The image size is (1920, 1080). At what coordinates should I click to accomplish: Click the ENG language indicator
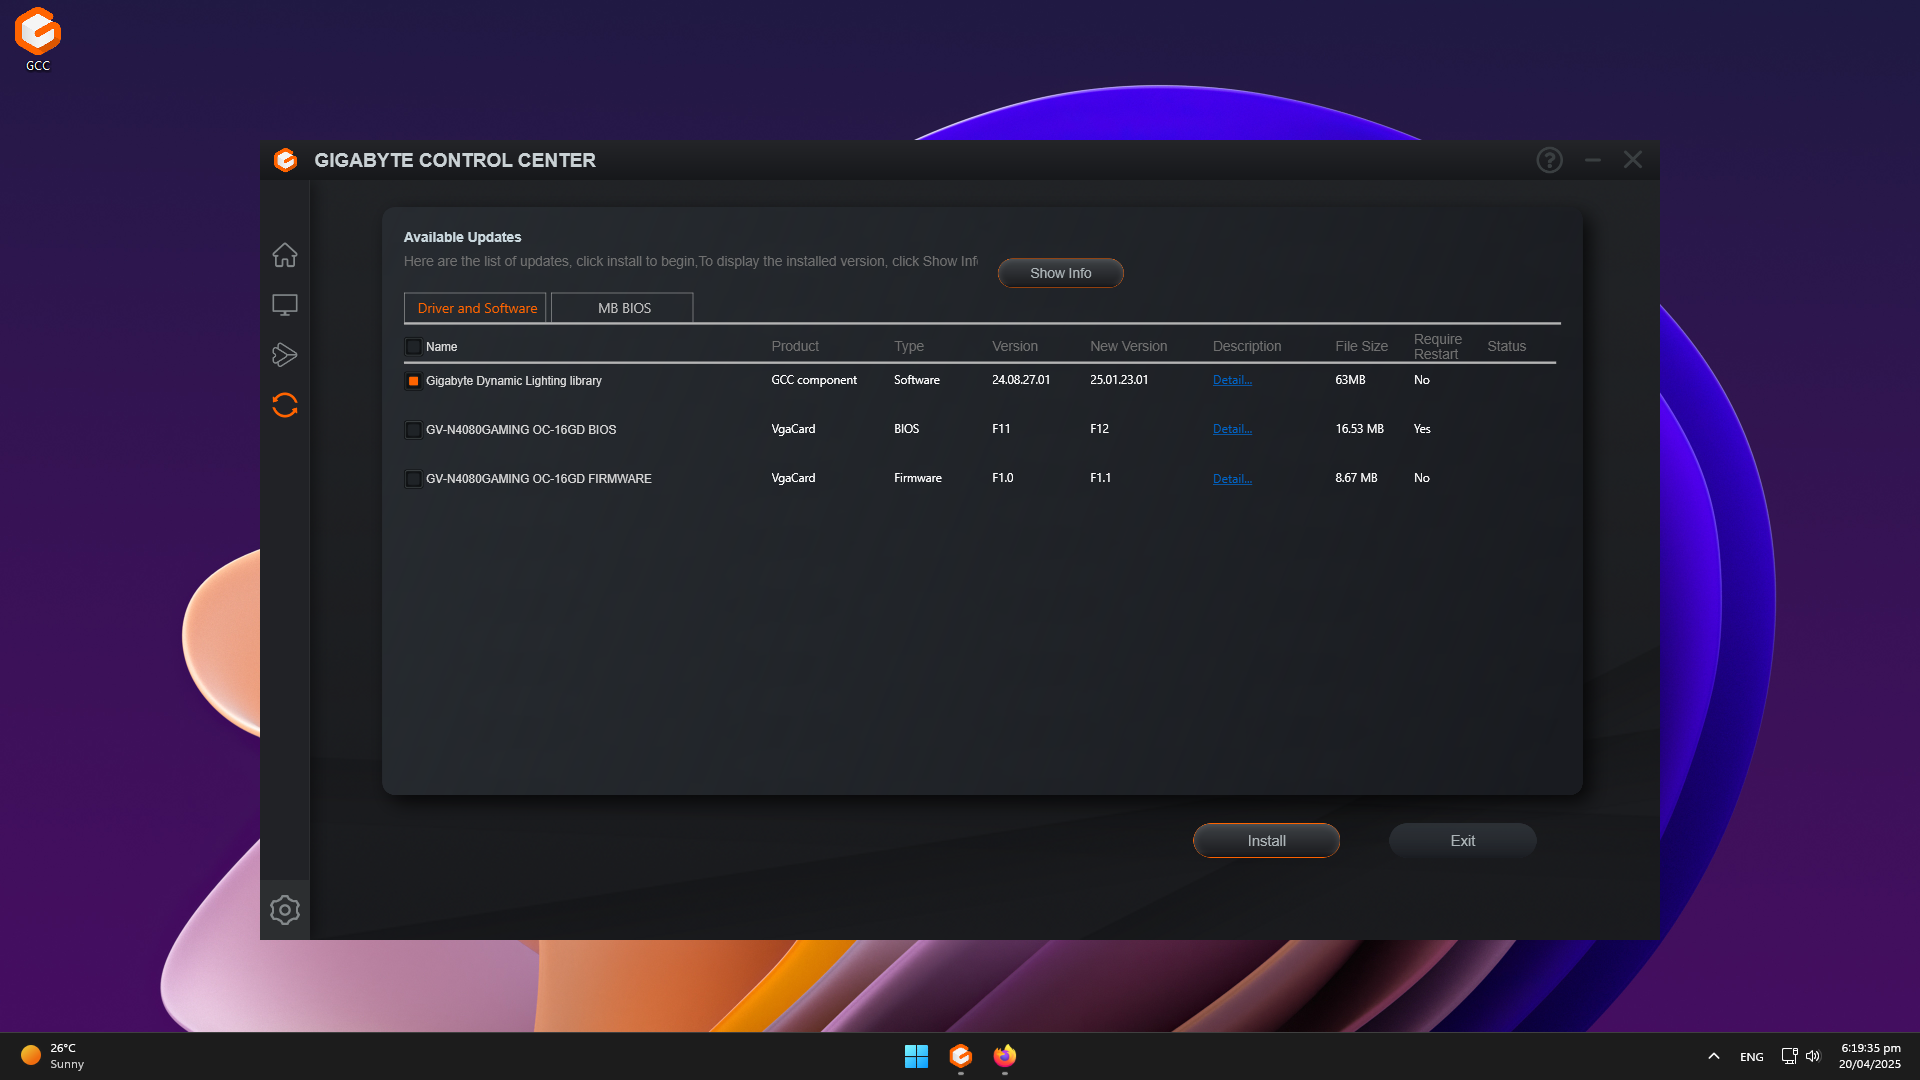click(x=1751, y=1057)
